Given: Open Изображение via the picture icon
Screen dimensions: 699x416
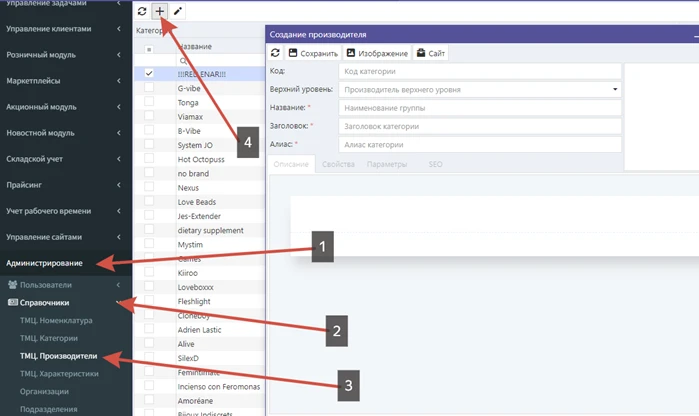Looking at the screenshot, I should coord(351,52).
